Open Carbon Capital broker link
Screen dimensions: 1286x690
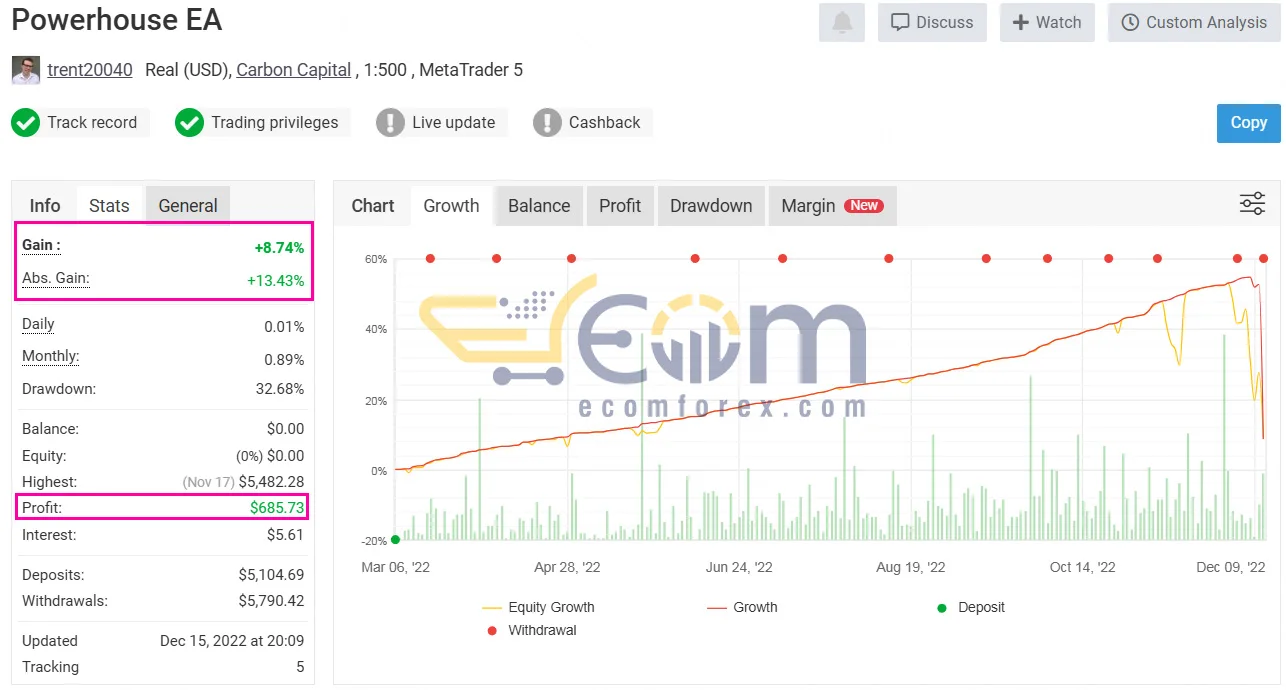point(294,70)
